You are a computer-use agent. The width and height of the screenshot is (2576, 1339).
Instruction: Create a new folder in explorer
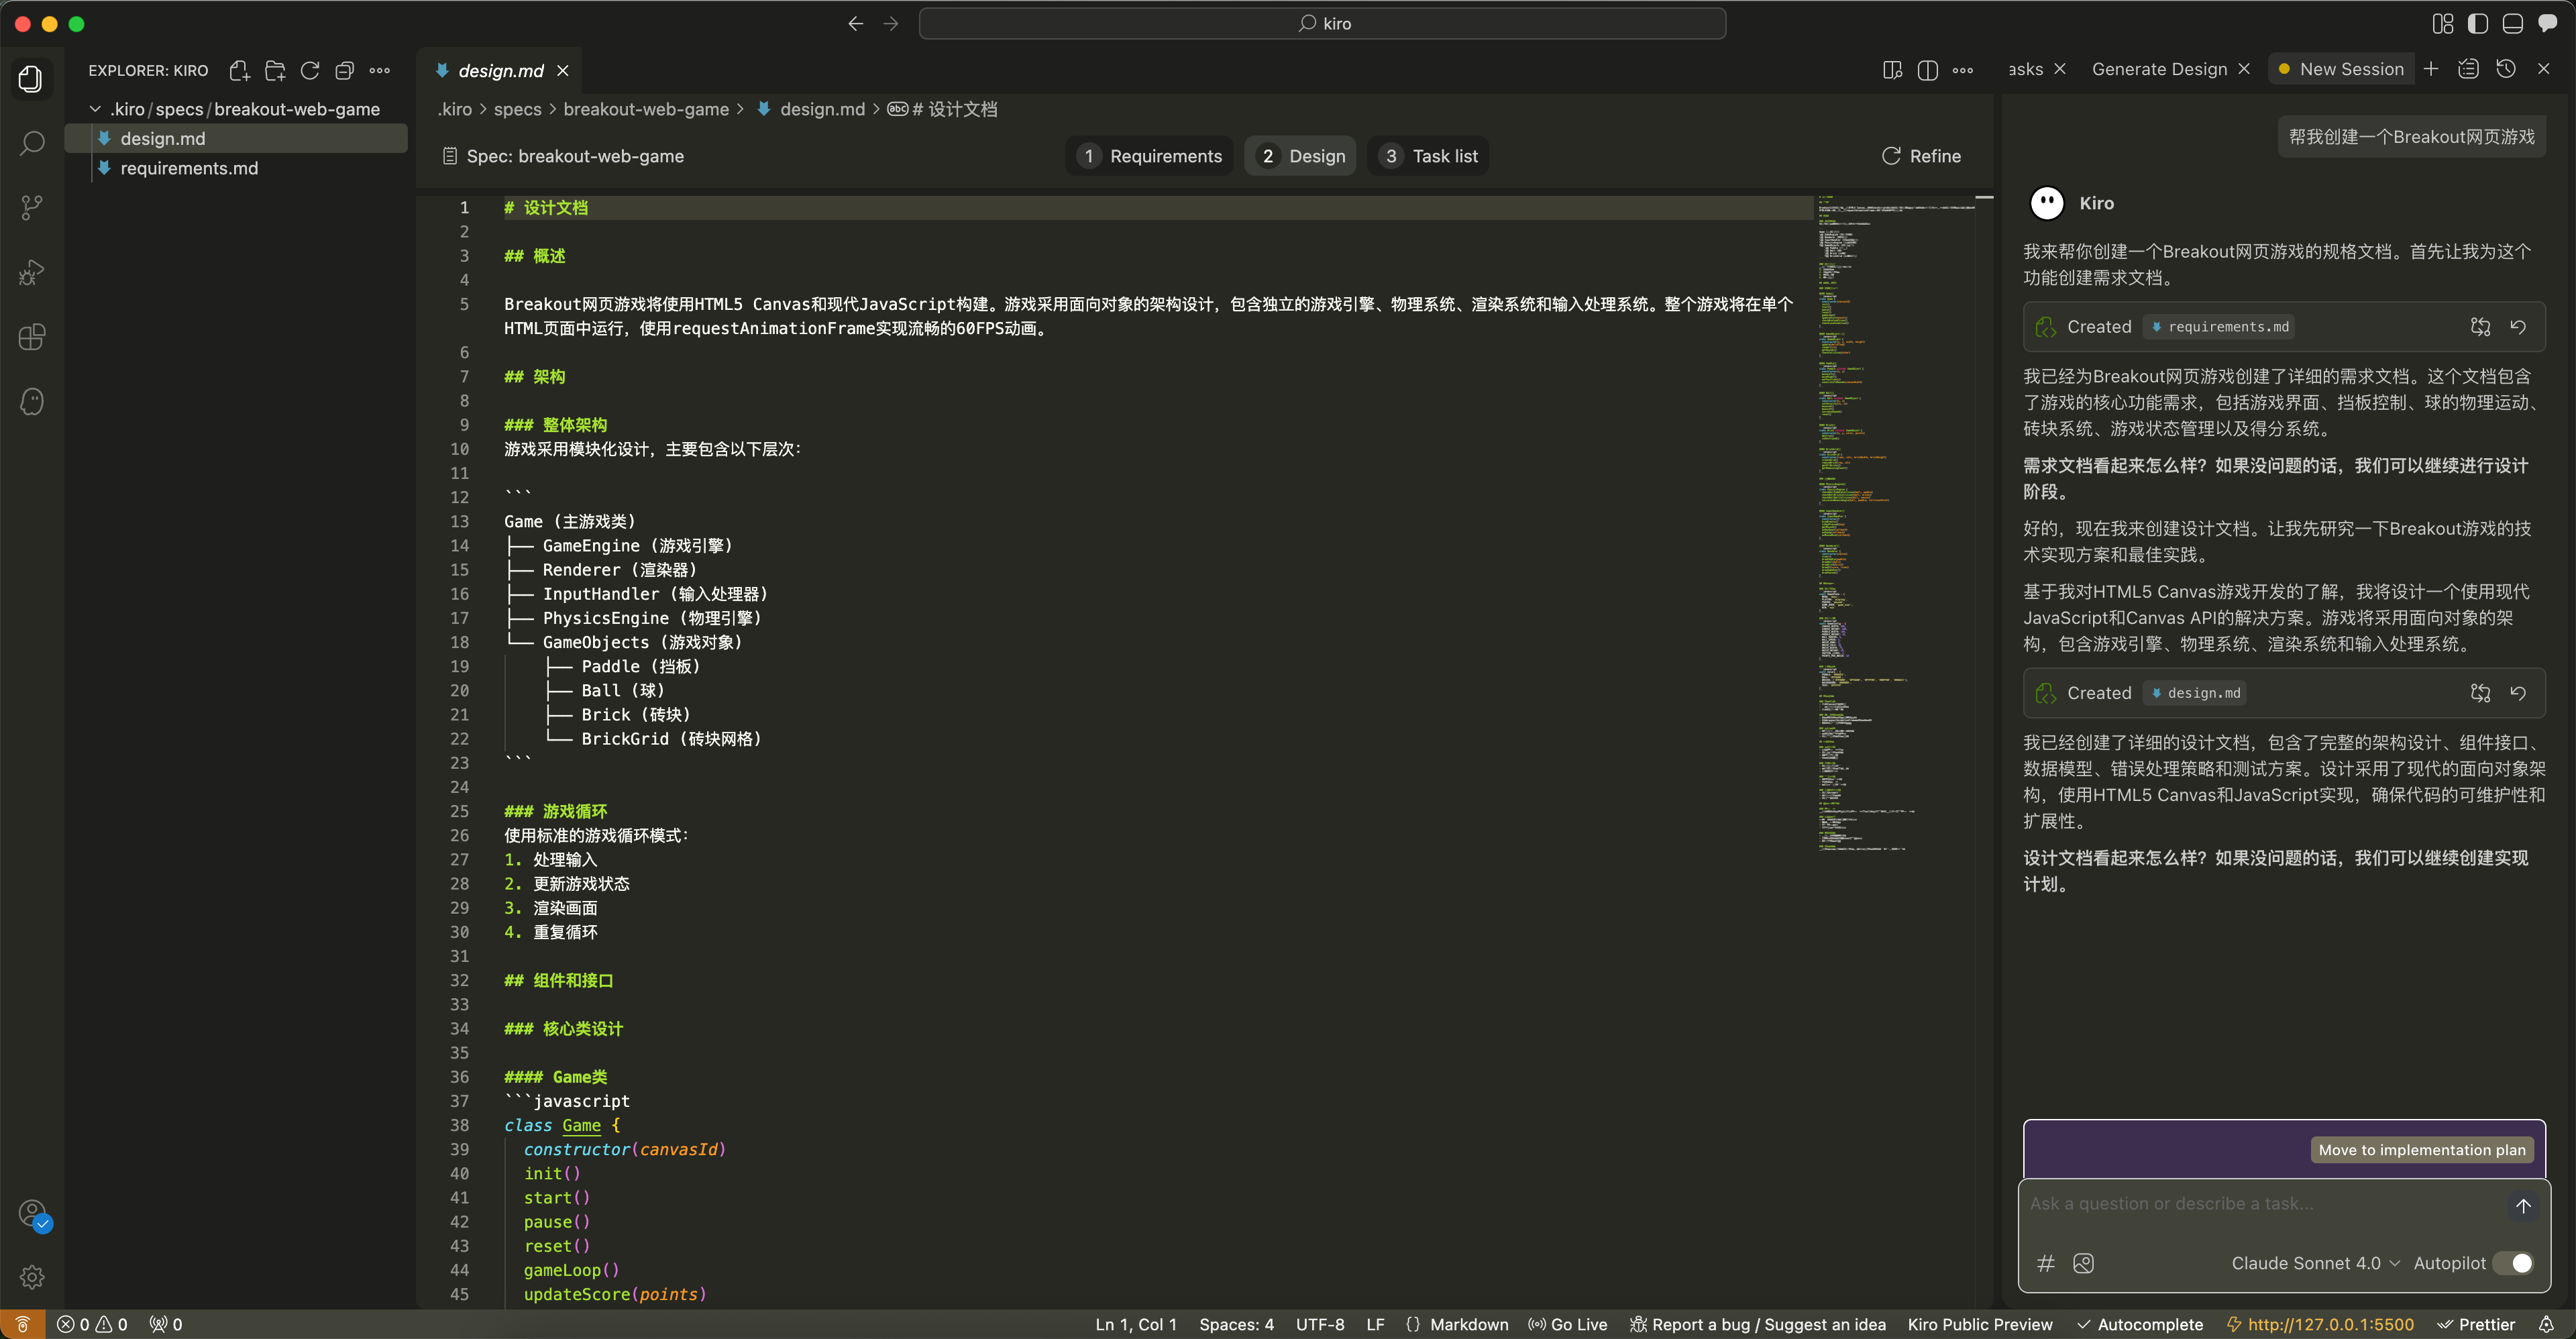(275, 70)
